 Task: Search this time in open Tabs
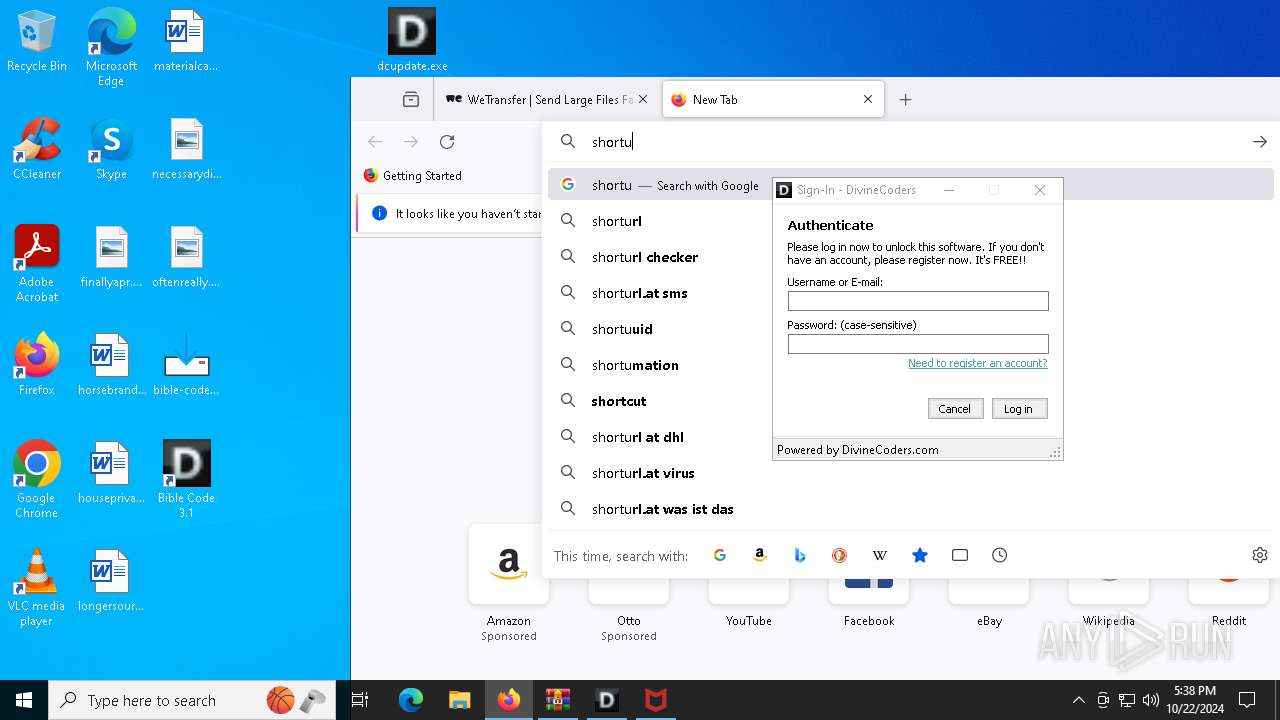960,555
